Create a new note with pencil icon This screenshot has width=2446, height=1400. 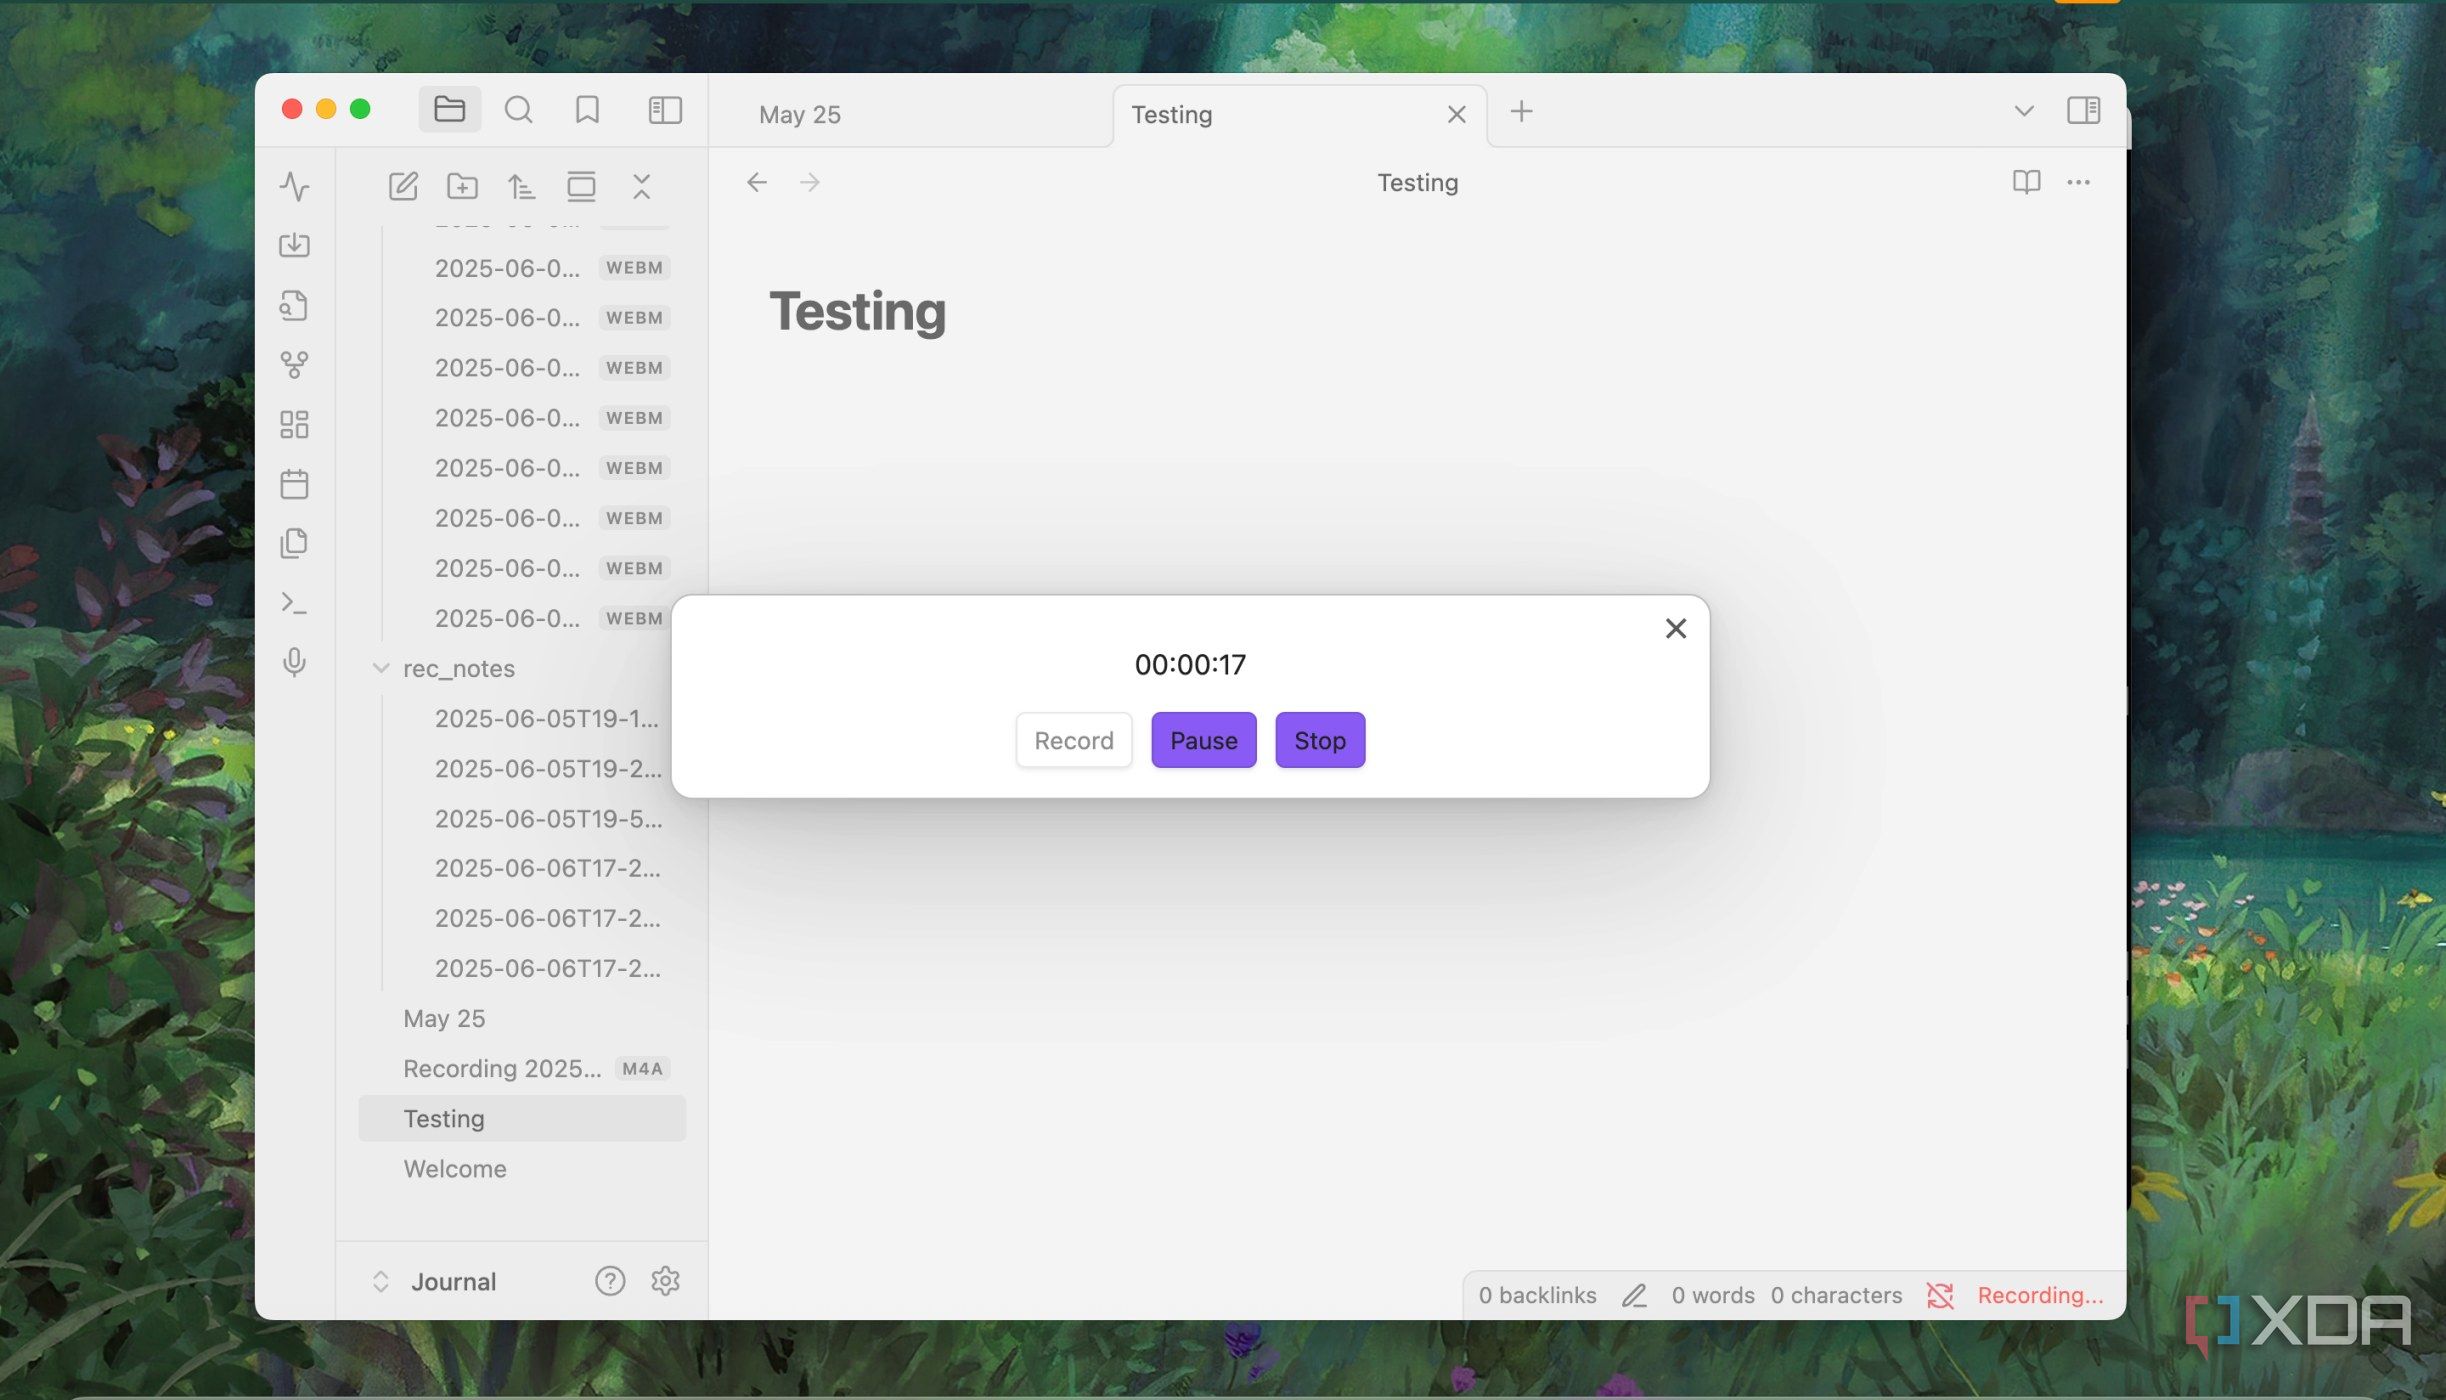pos(403,186)
